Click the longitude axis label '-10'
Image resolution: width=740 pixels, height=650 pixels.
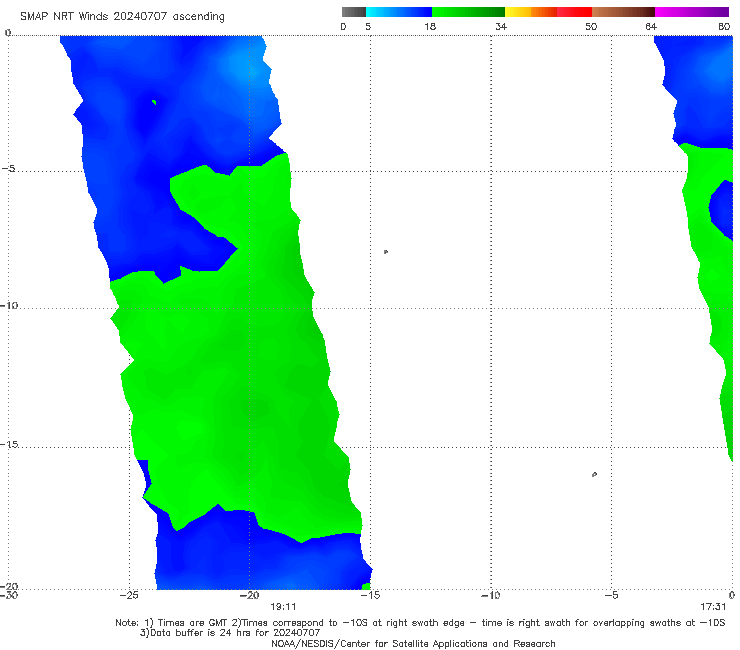pyautogui.click(x=490, y=595)
